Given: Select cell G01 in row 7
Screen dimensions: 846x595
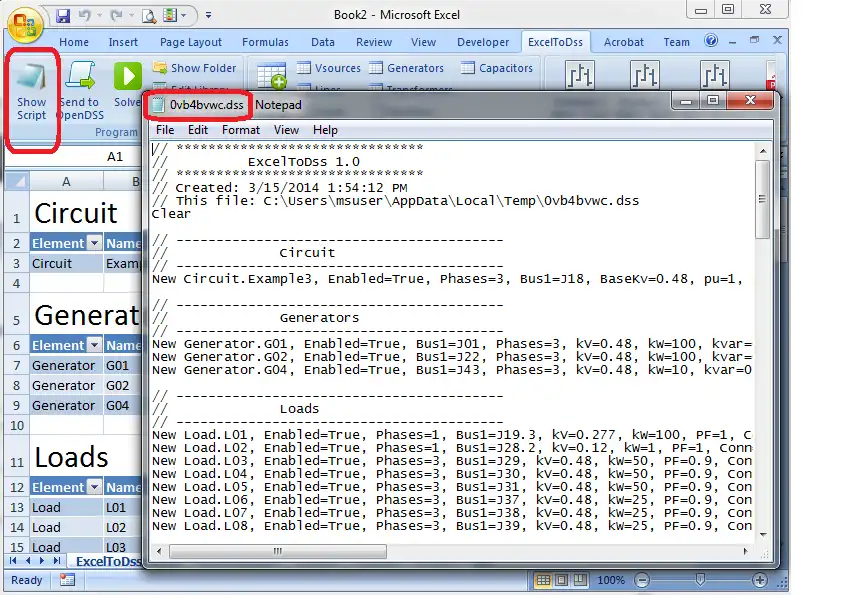Looking at the screenshot, I should (x=122, y=365).
